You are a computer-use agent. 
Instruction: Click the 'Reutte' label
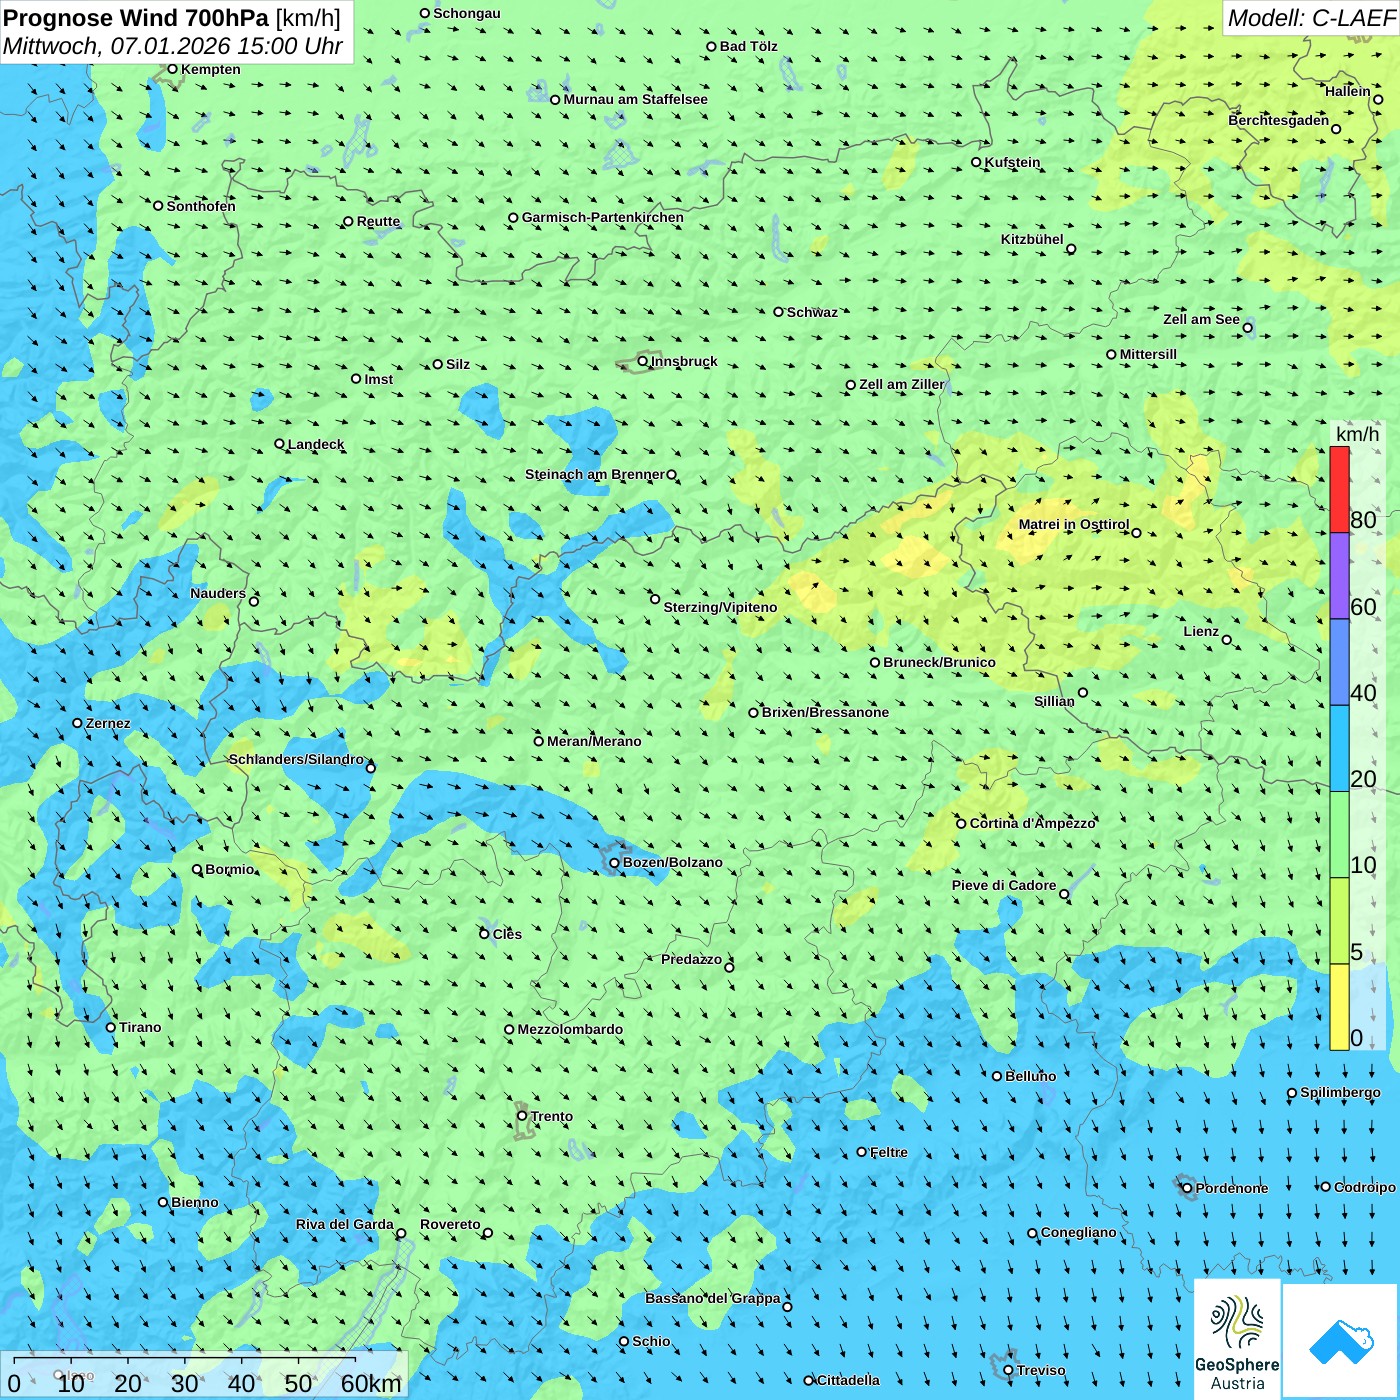click(x=379, y=221)
